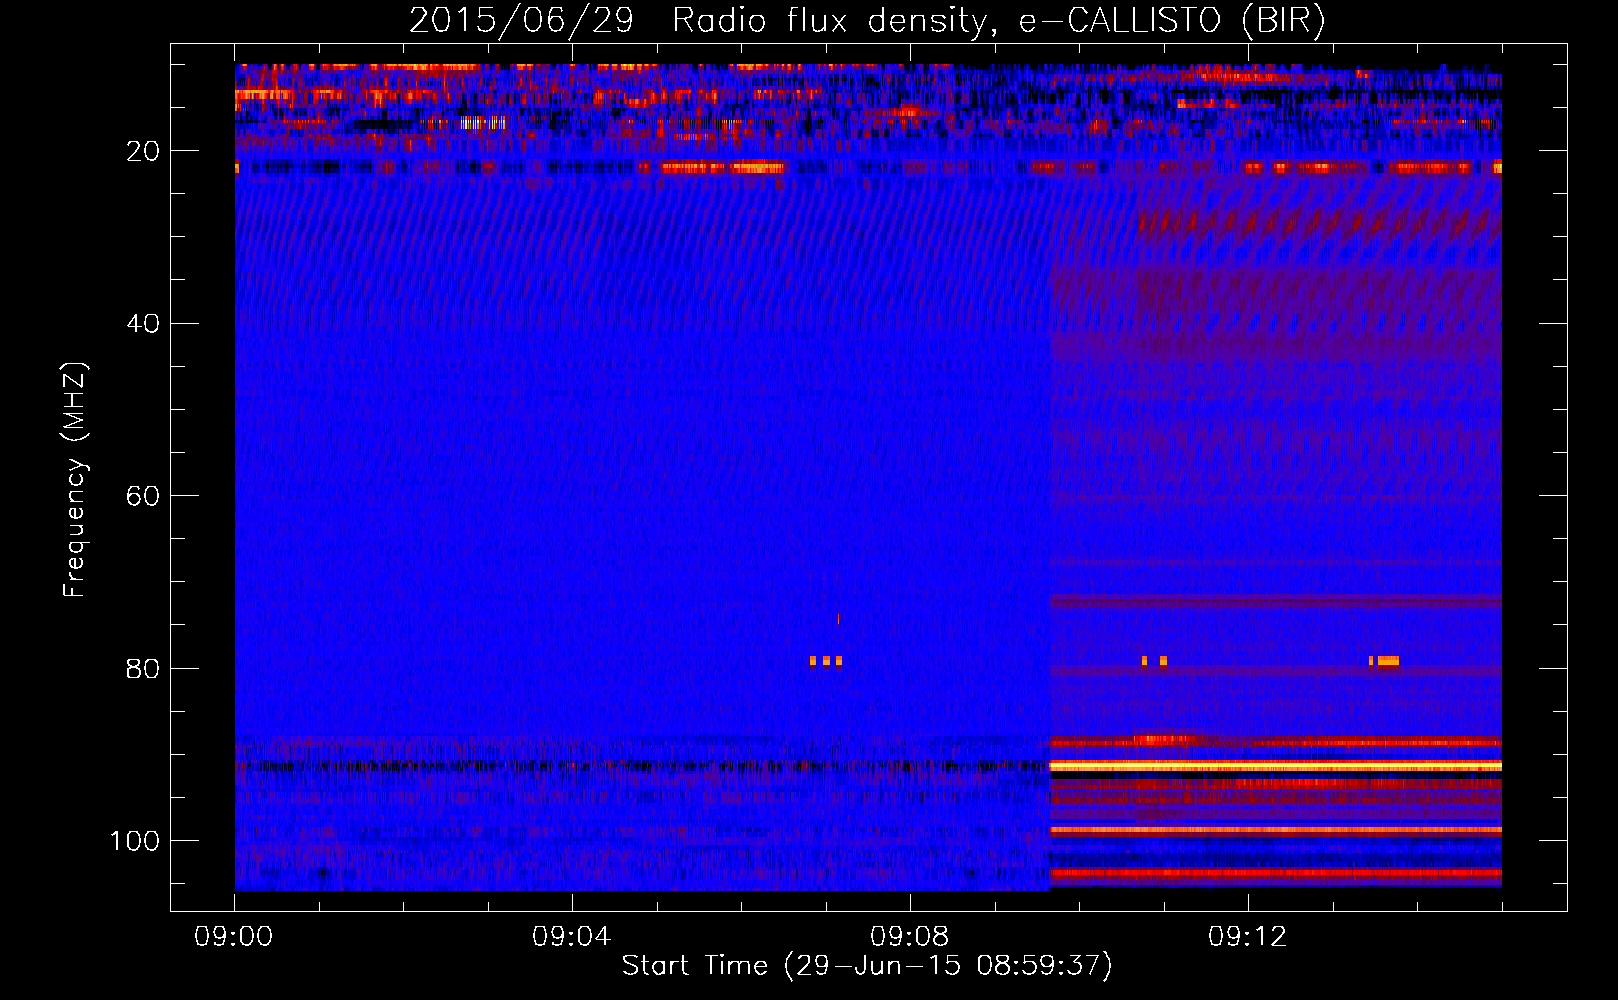Viewport: 1618px width, 1000px height.
Task: Click the "Start Time (29-Jun-15 08:59:37)" label
Action: tap(867, 966)
